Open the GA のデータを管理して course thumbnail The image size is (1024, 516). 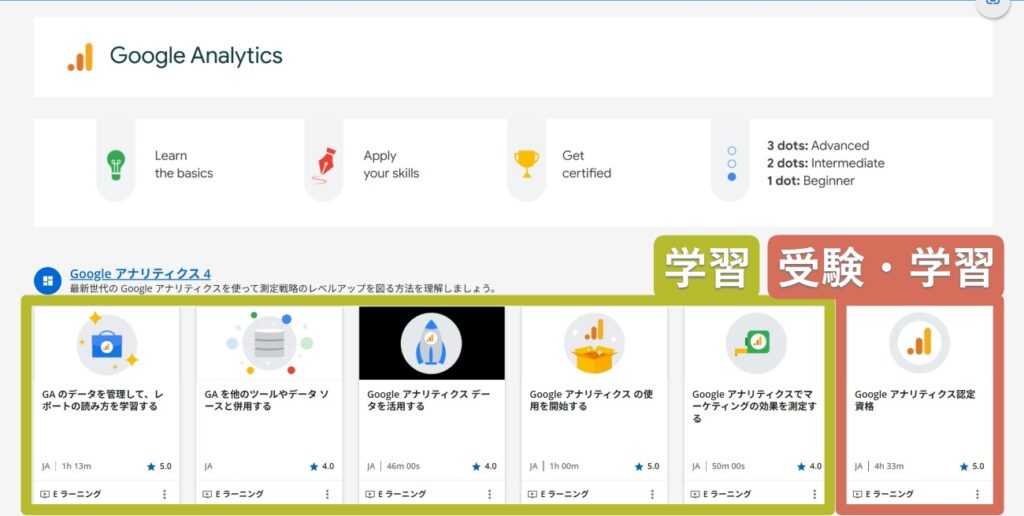coord(107,344)
